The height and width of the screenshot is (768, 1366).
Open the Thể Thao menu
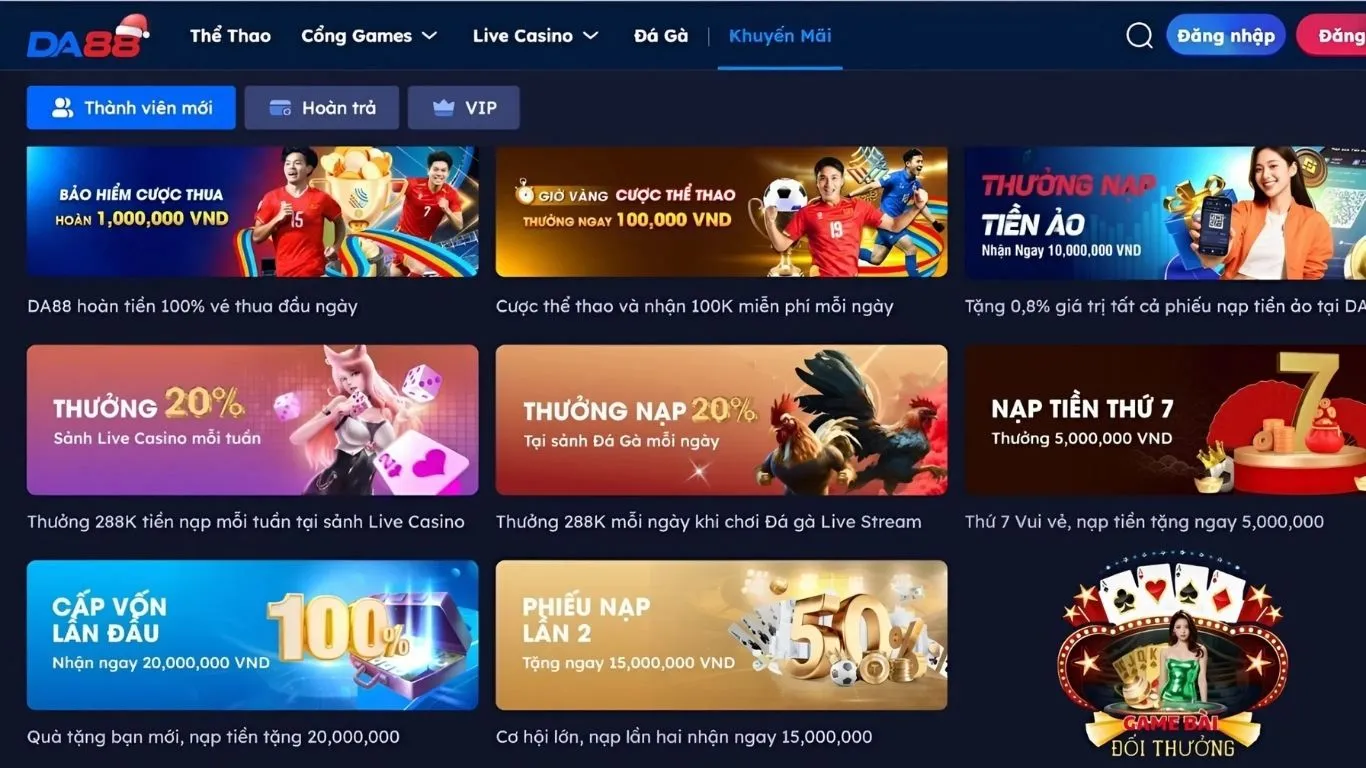231,36
